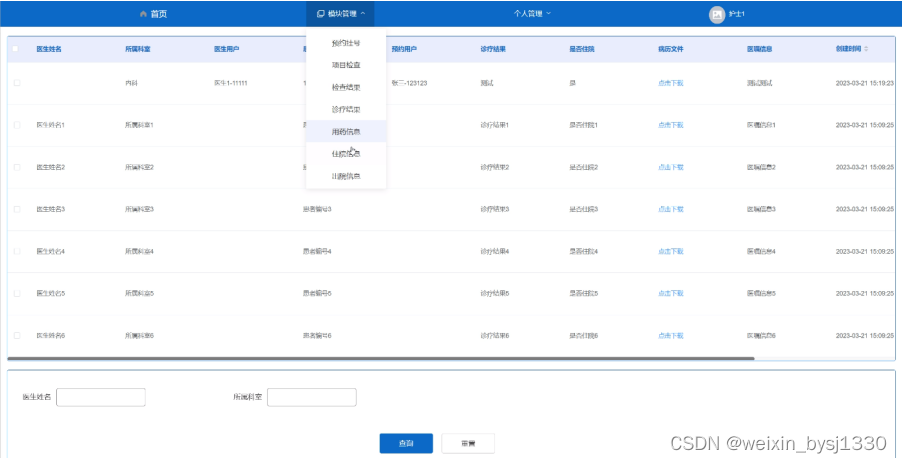Click the 医生姓名1 cell

51,125
